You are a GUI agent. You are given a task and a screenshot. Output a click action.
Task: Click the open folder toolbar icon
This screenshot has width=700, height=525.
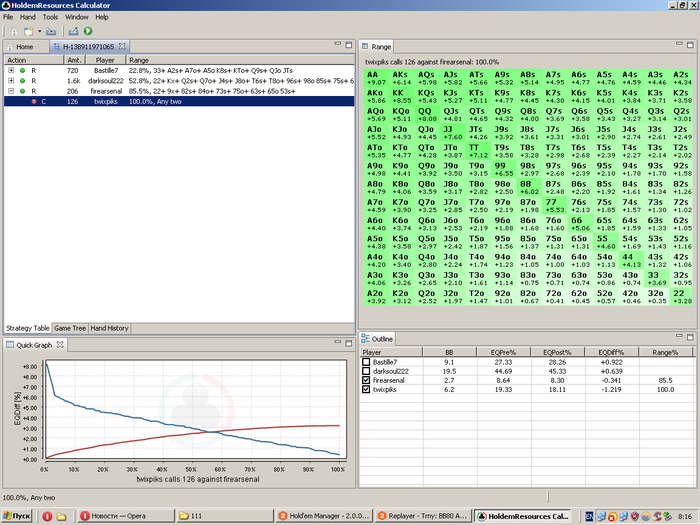click(x=50, y=32)
